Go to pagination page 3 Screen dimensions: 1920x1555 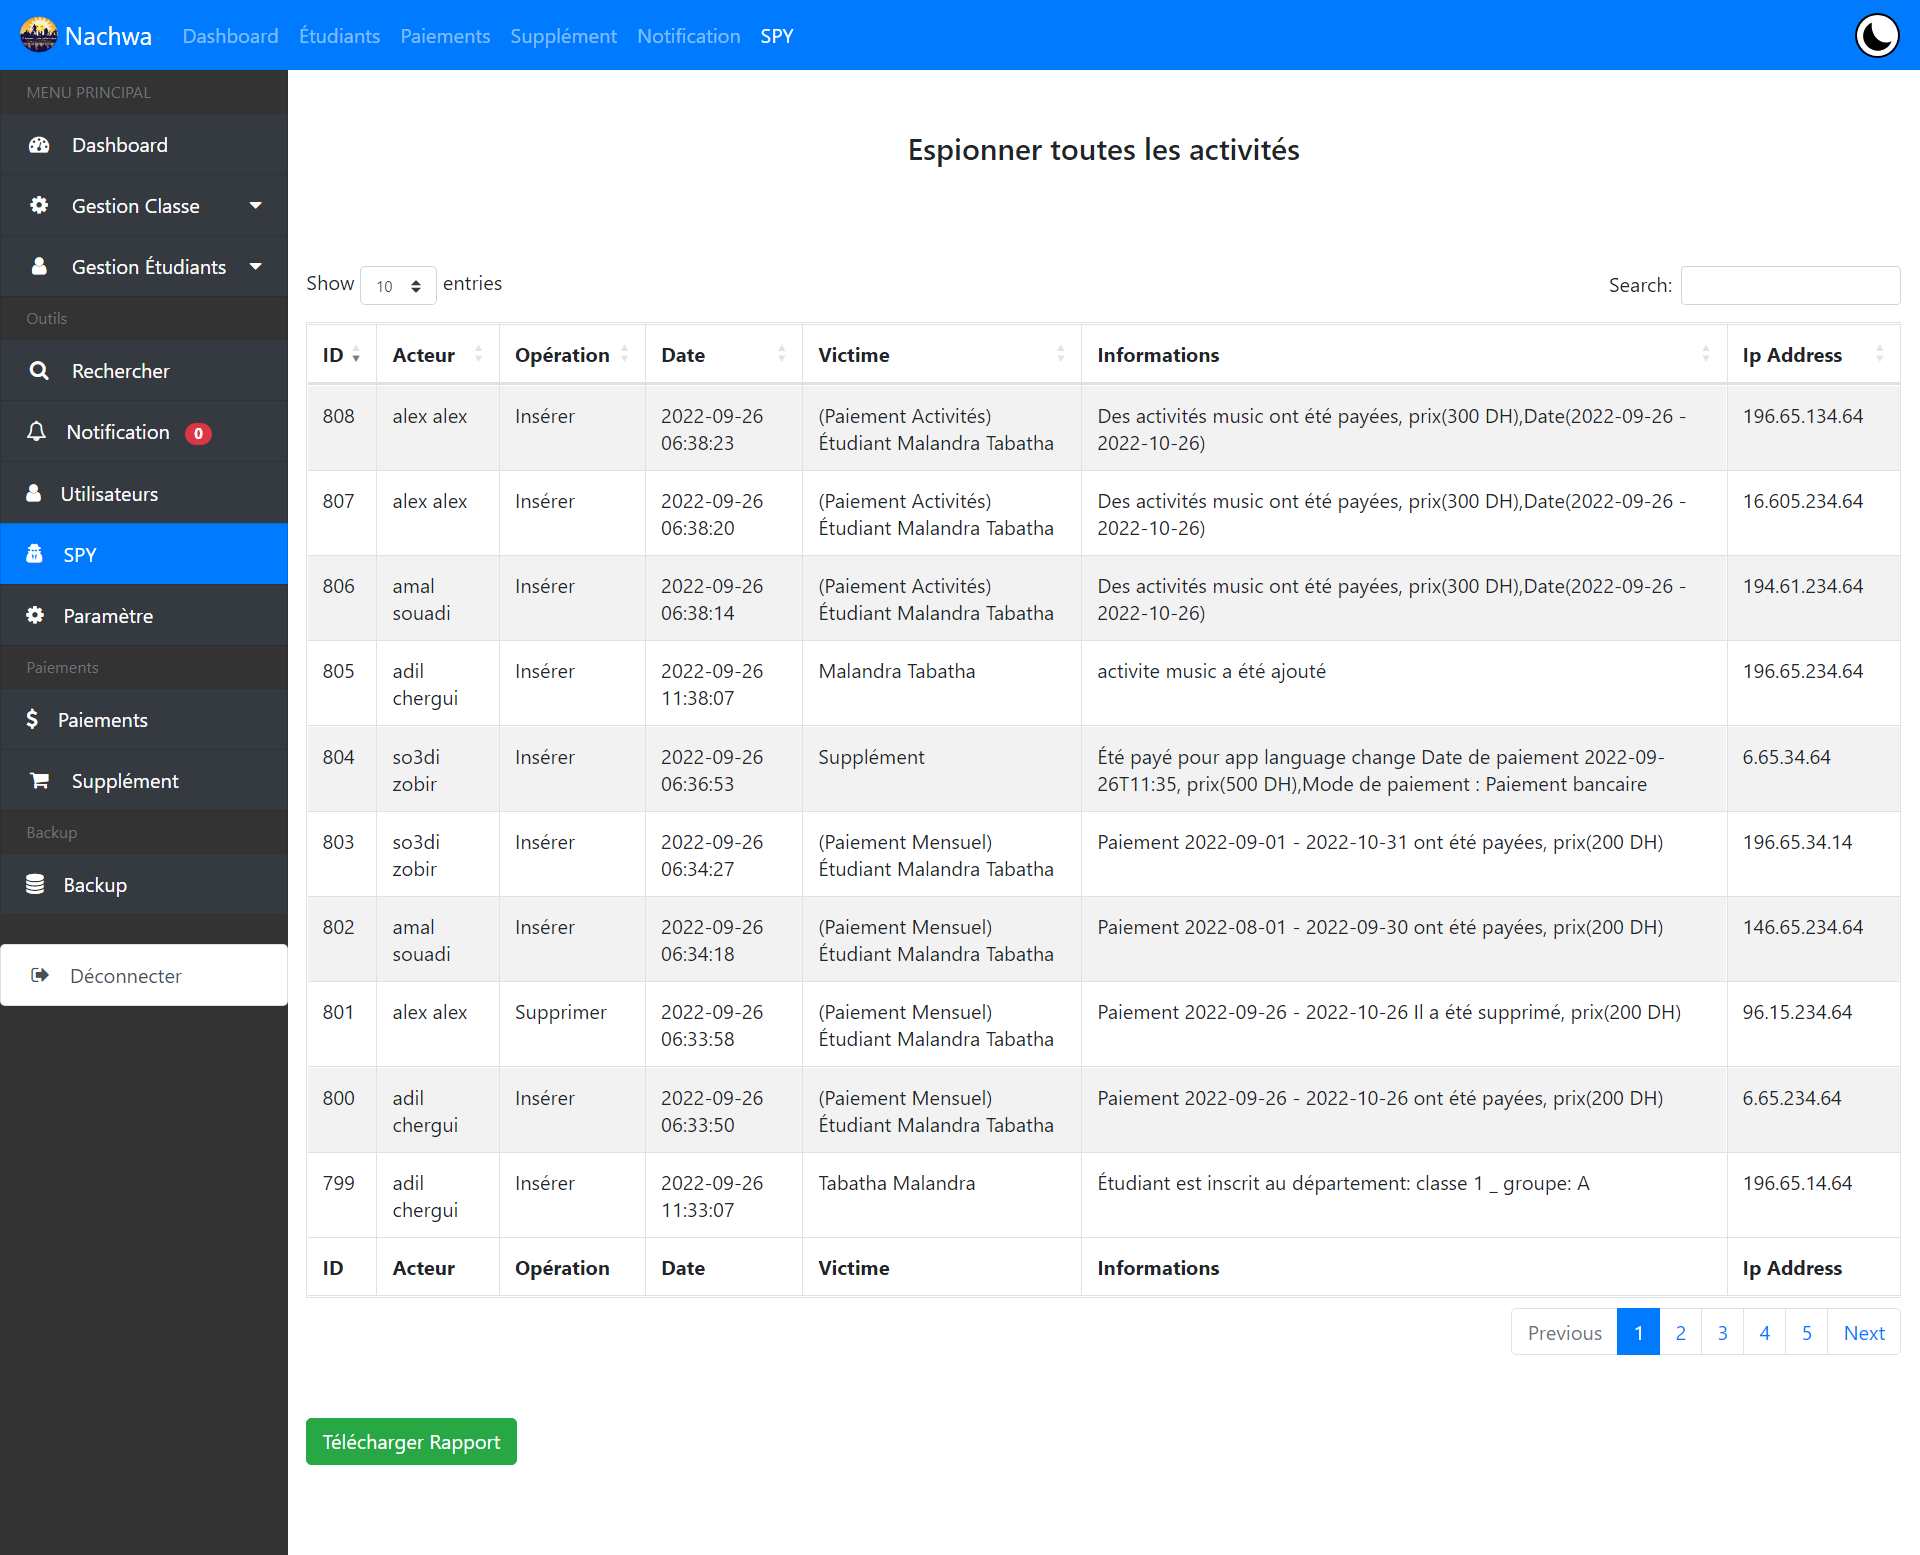[1722, 1332]
